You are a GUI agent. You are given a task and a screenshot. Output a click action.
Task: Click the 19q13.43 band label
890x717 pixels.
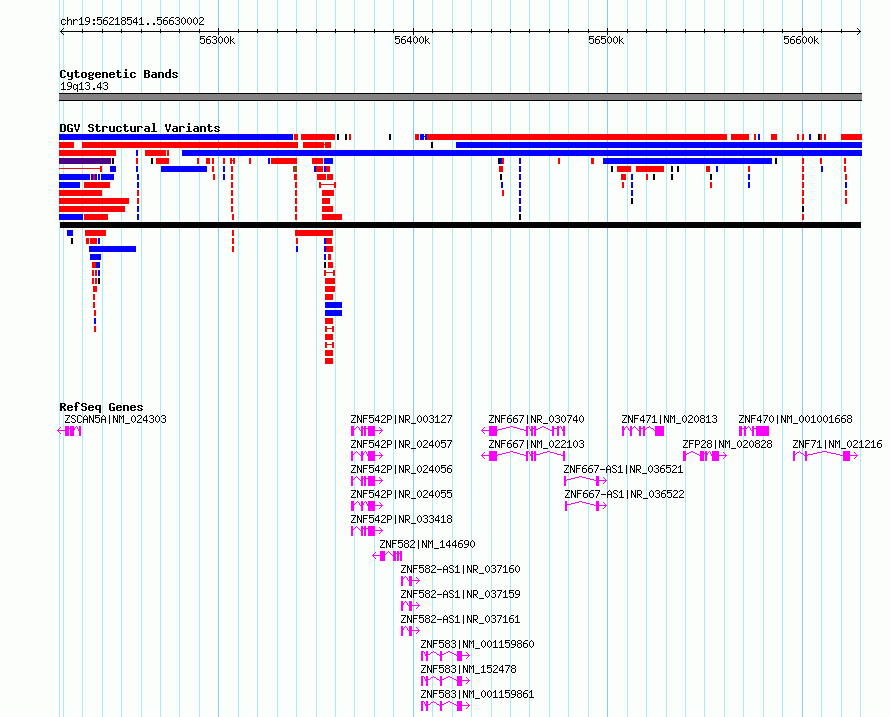(84, 86)
